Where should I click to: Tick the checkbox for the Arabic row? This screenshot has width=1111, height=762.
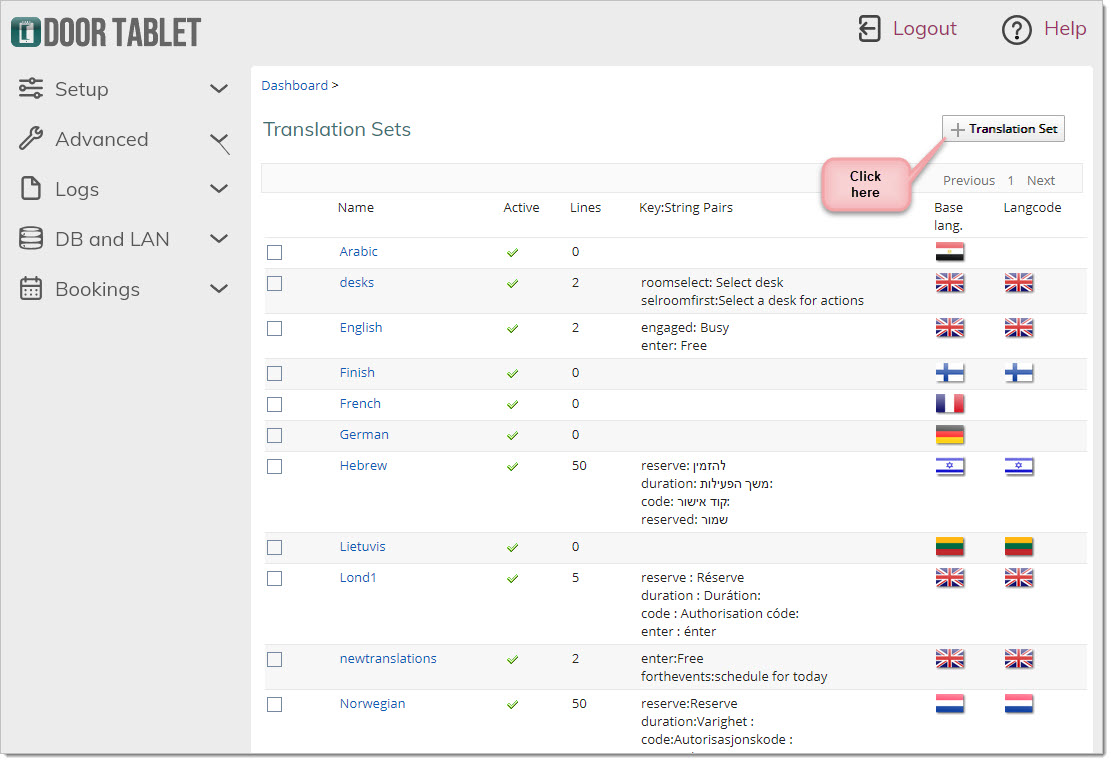[275, 252]
